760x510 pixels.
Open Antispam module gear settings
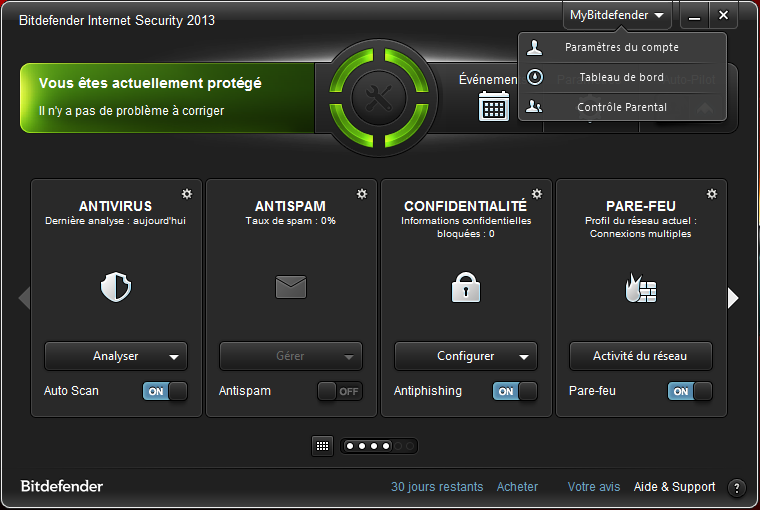(362, 194)
